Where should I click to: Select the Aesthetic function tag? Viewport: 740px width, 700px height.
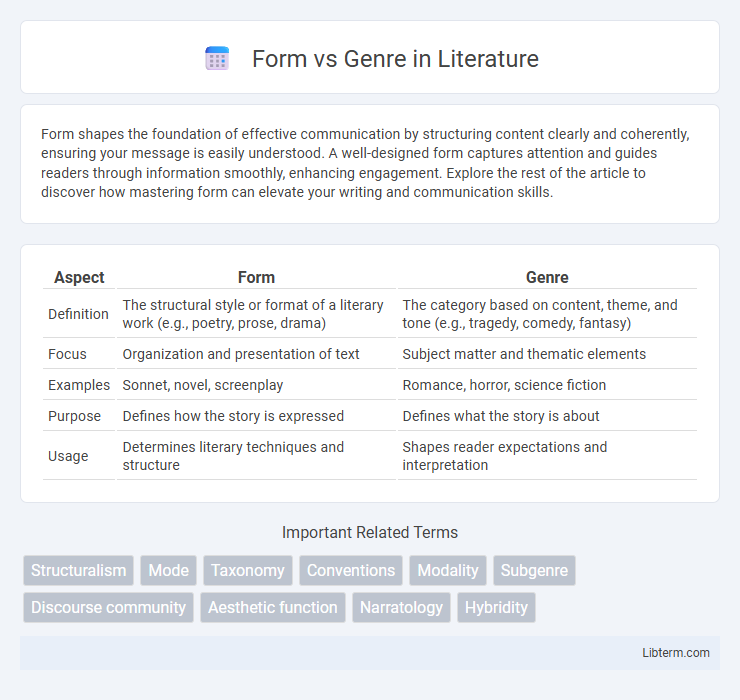click(273, 607)
